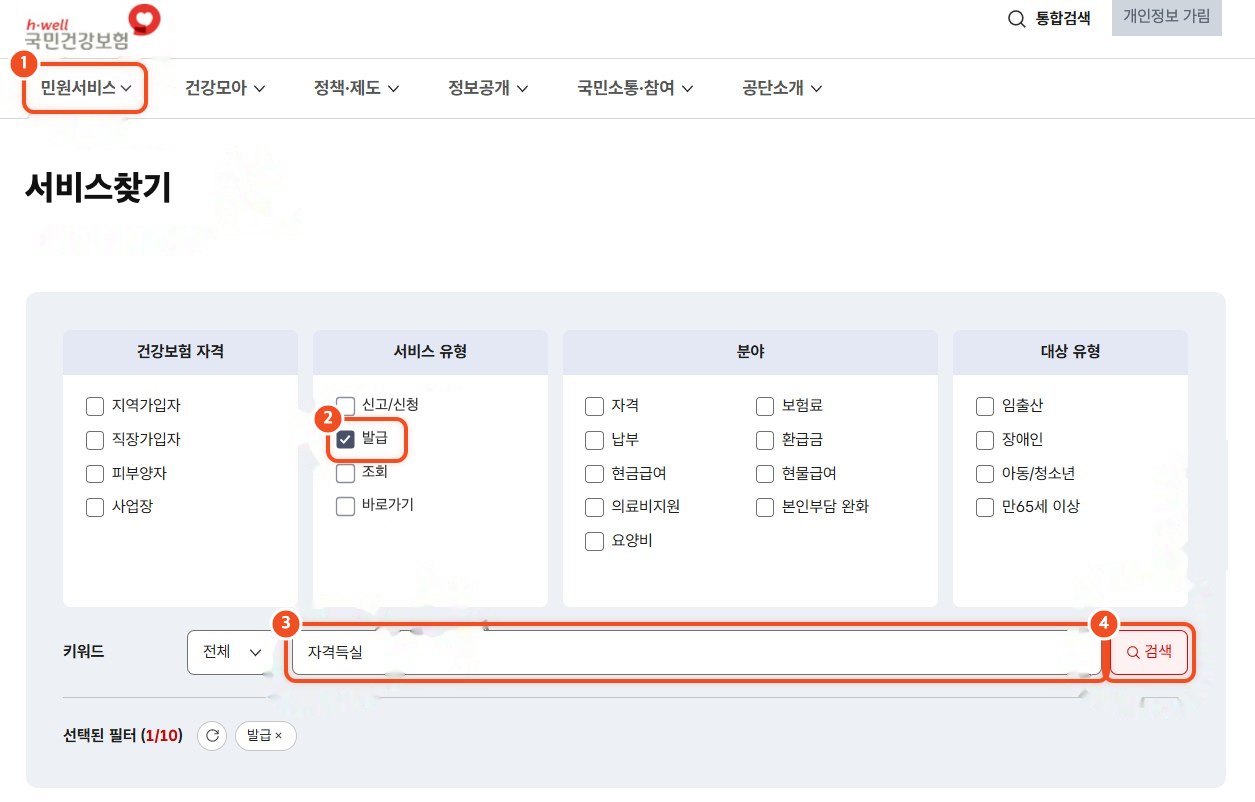1255x802 pixels.
Task: Click the 개인정보 가림 button
Action: (x=1166, y=17)
